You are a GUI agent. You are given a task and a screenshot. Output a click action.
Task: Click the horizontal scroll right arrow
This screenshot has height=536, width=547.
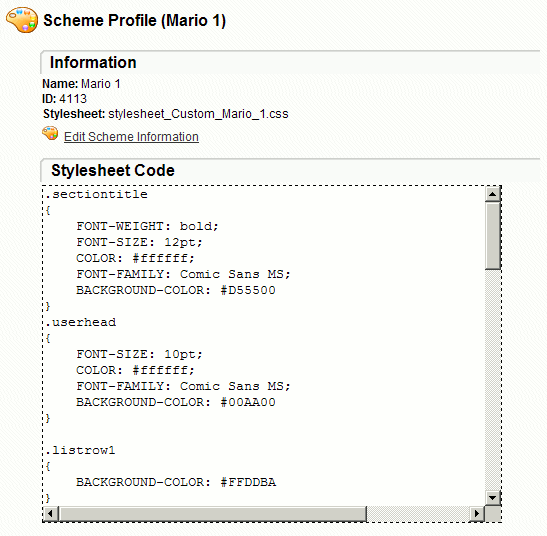pos(477,513)
